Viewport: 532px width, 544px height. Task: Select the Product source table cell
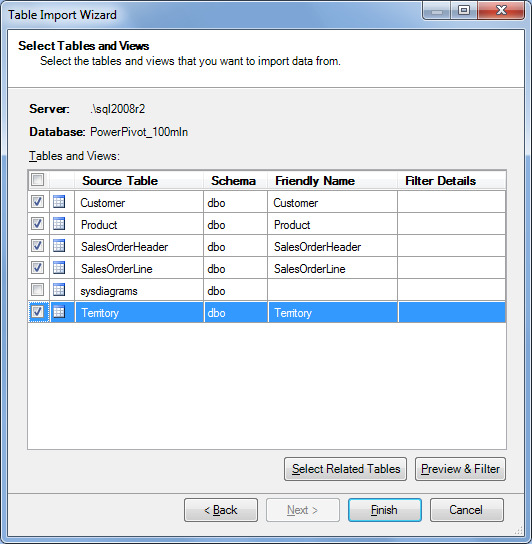[x=139, y=224]
